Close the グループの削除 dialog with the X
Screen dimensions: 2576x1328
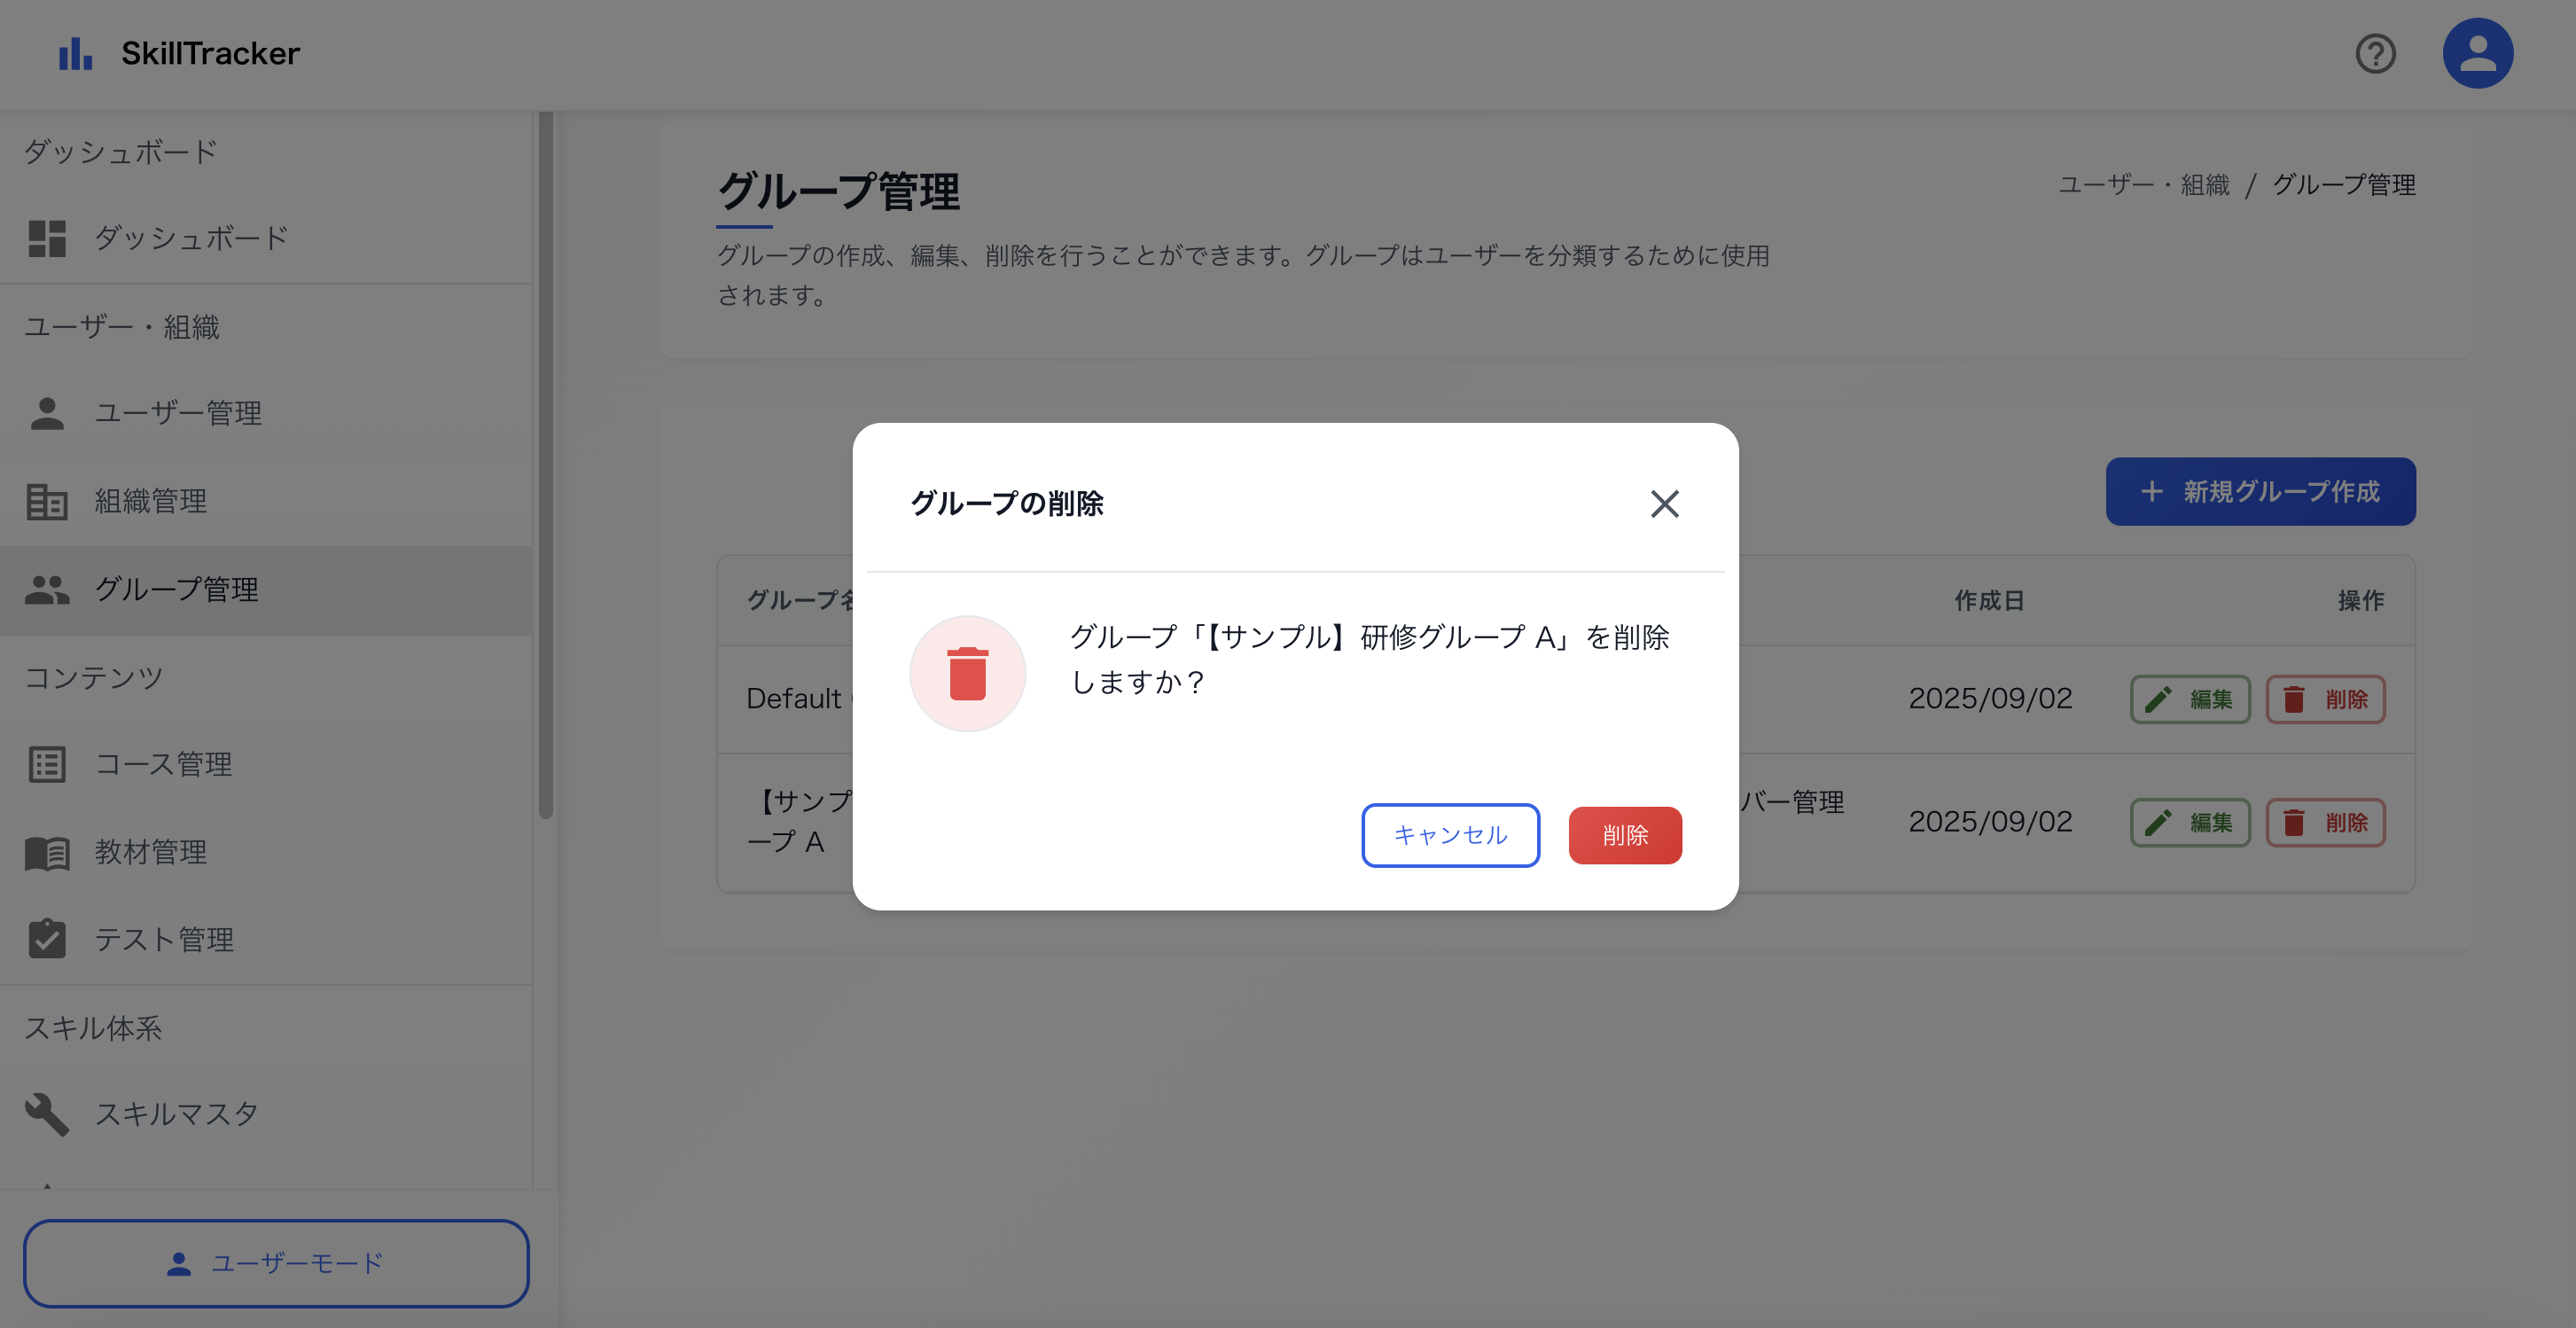pyautogui.click(x=1664, y=504)
